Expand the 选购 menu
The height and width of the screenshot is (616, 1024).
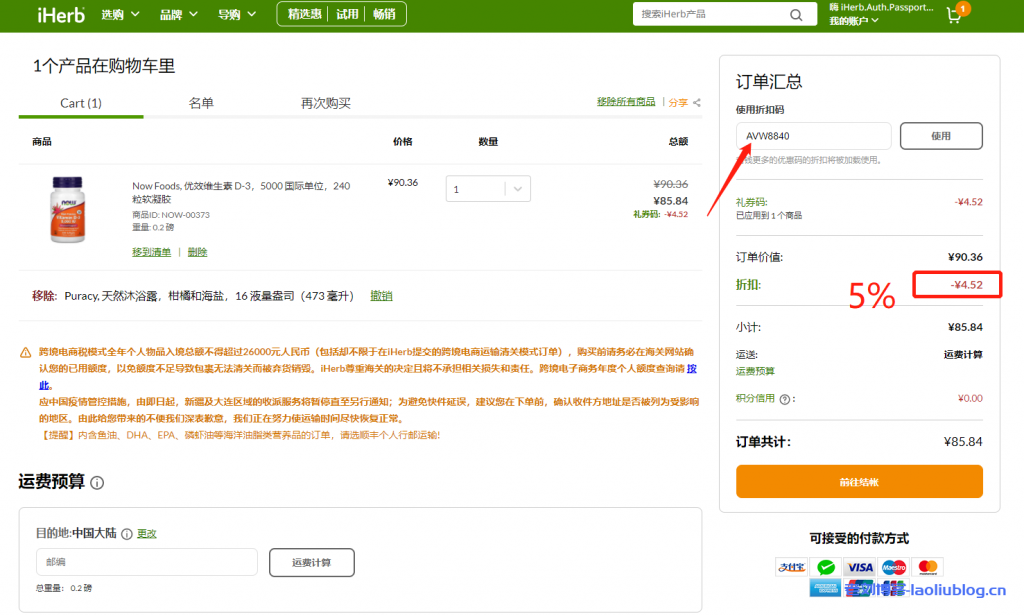[120, 15]
